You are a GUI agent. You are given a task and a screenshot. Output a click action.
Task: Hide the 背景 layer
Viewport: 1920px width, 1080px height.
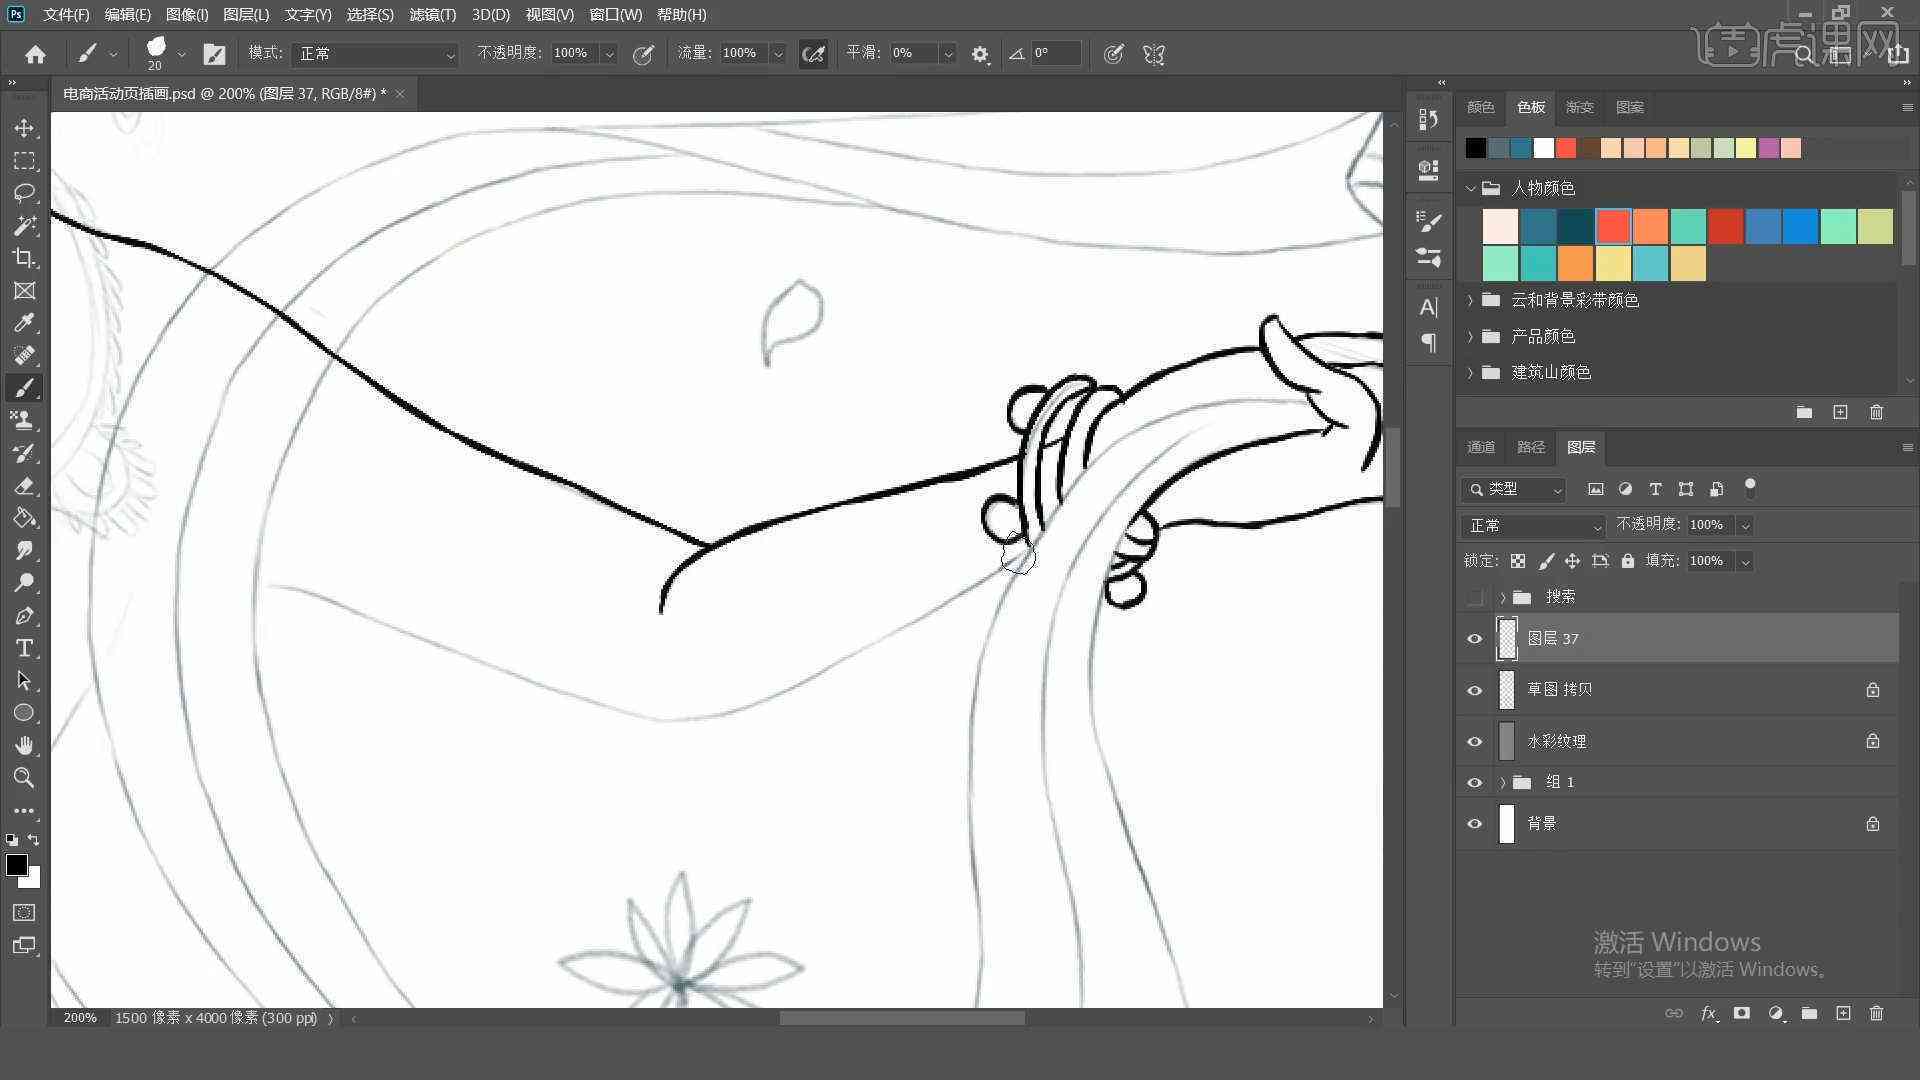(1474, 824)
